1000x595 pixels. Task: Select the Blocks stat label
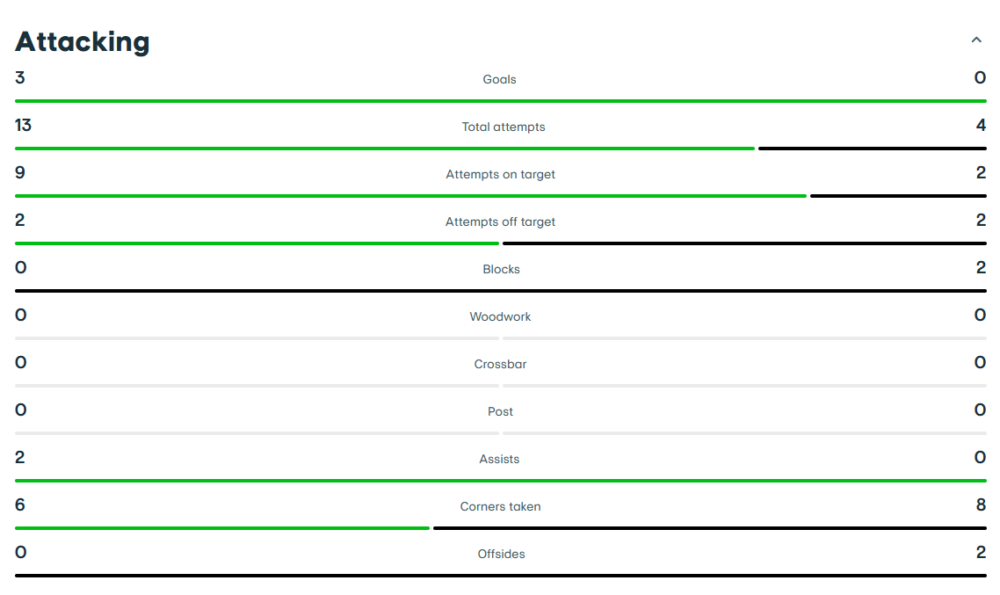coord(501,269)
